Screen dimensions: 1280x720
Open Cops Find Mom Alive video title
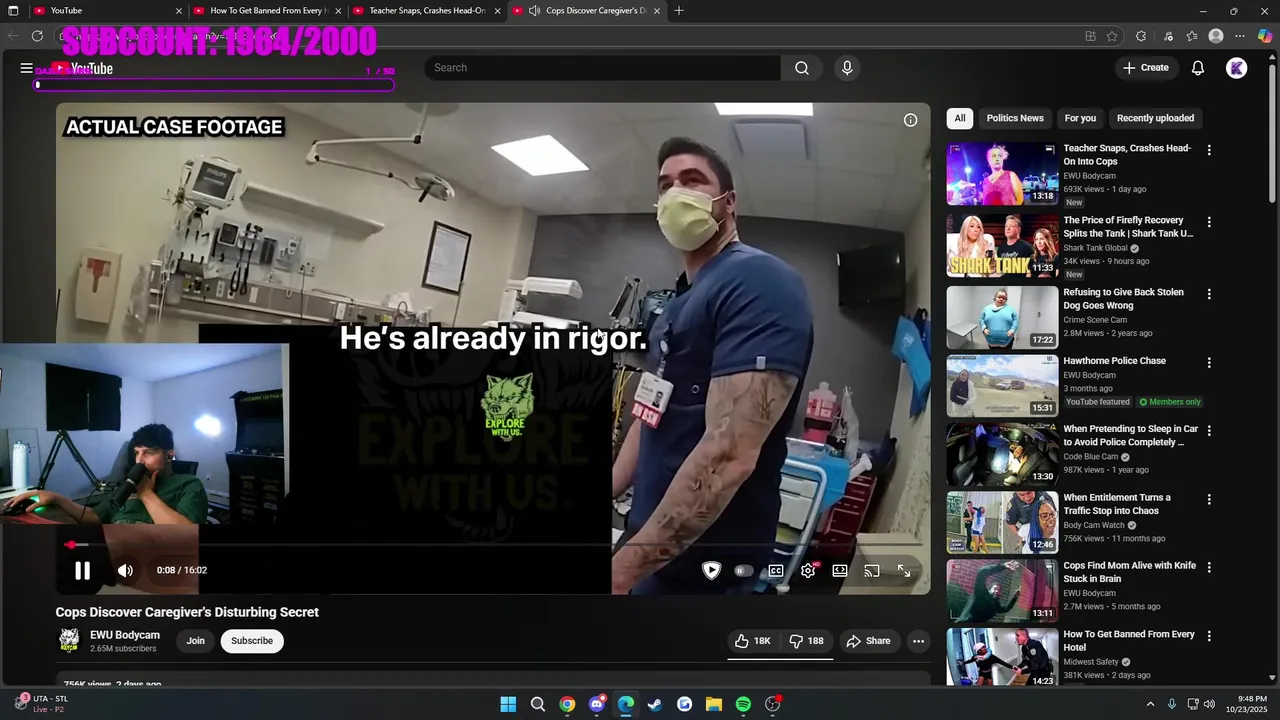click(1129, 572)
